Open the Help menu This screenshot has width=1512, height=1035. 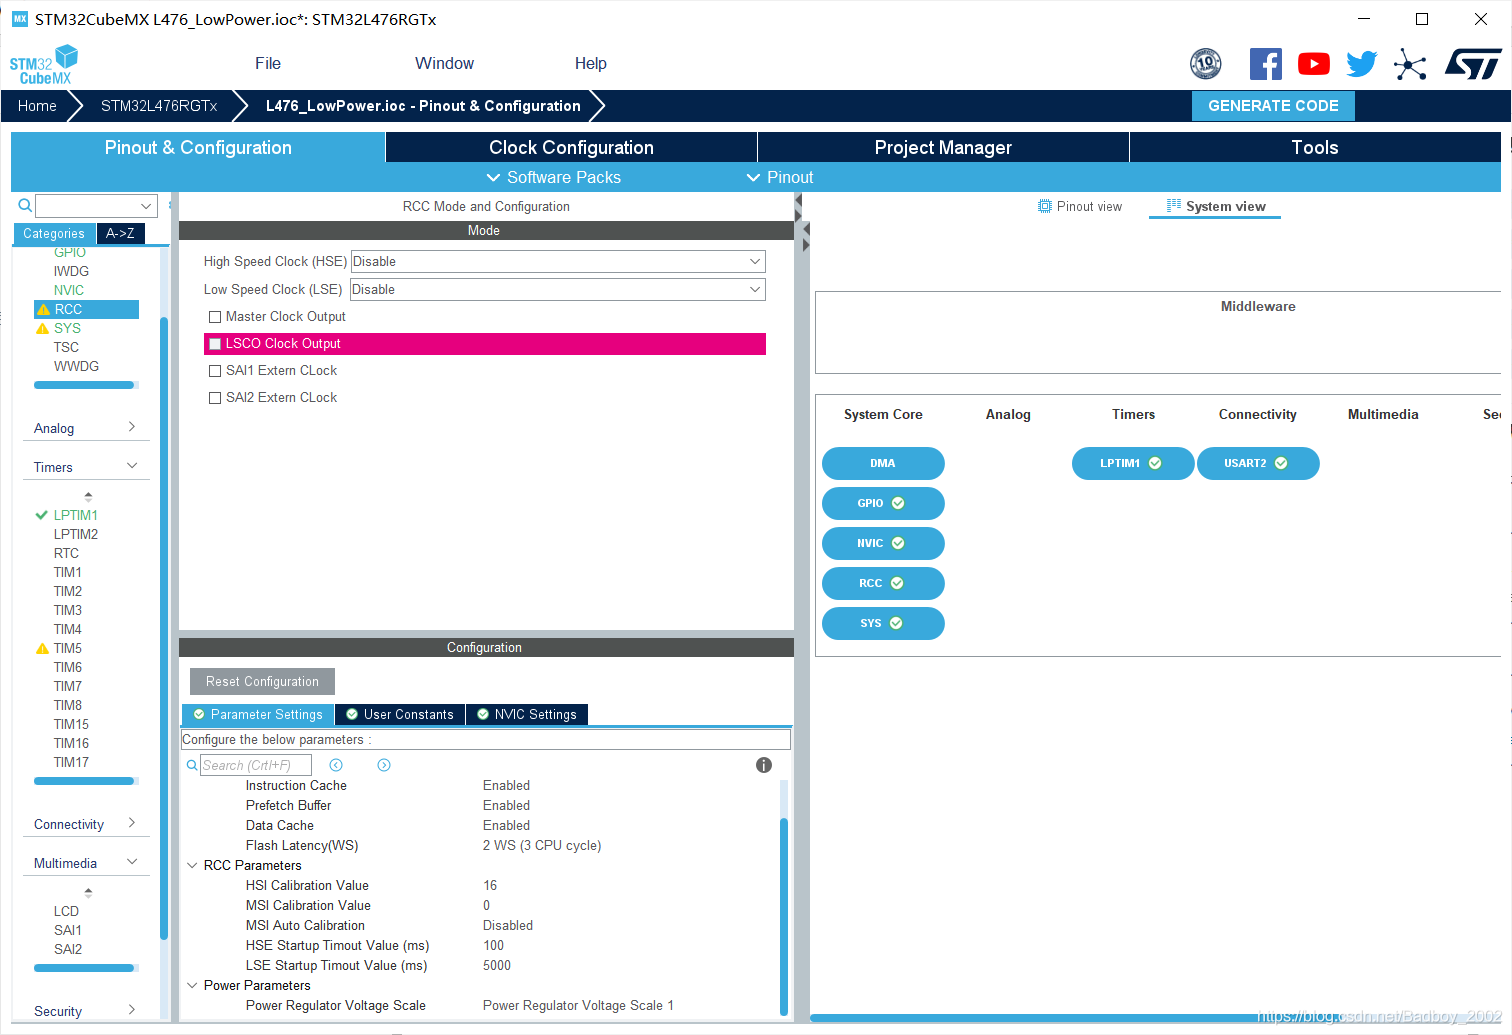pyautogui.click(x=591, y=63)
